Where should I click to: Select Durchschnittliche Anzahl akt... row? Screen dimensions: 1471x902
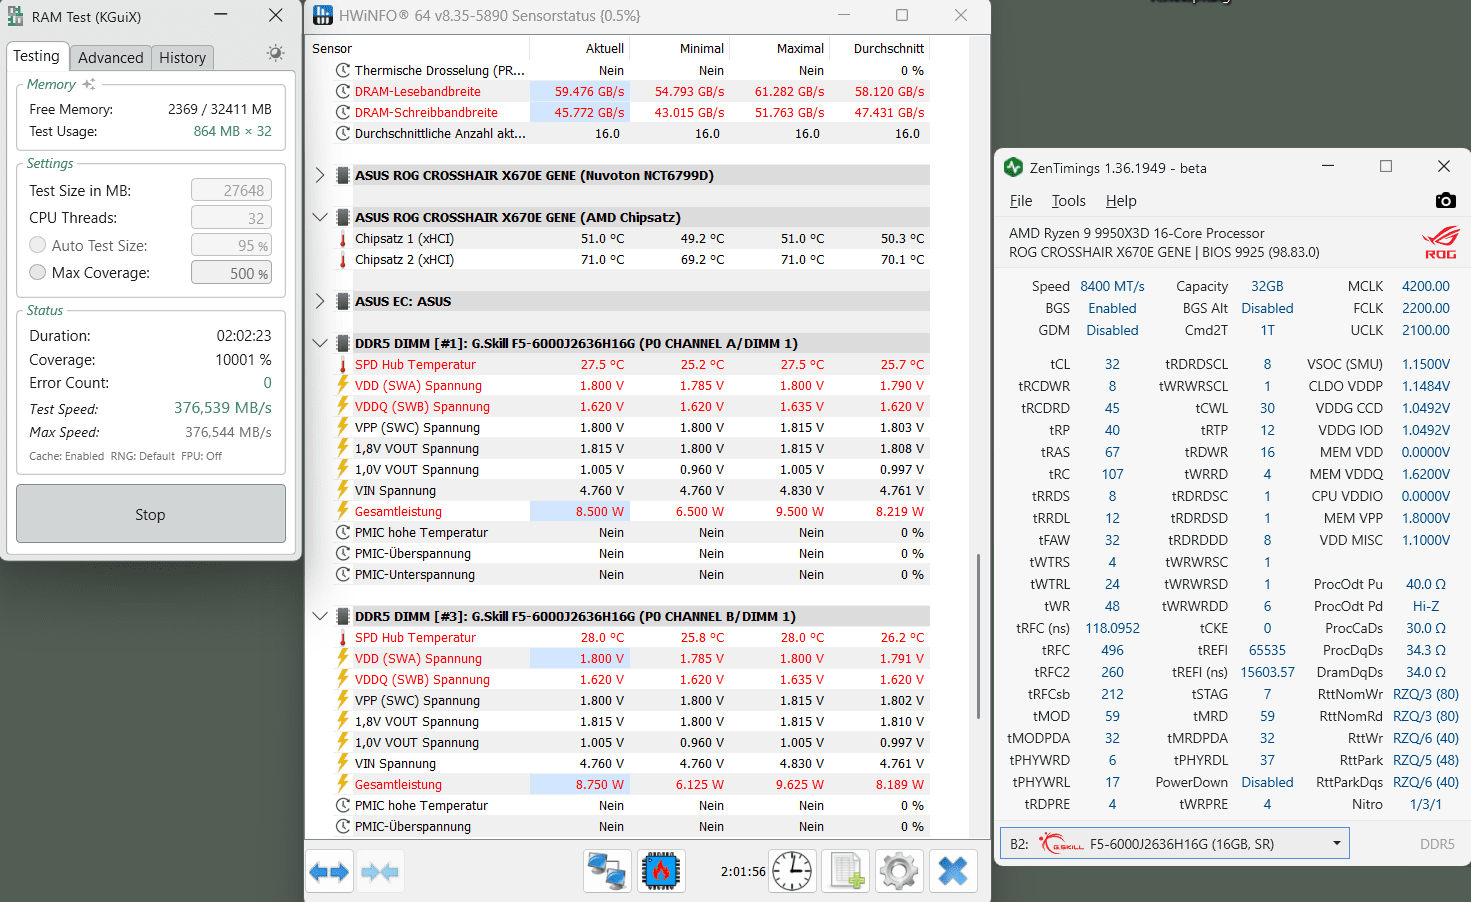click(620, 133)
